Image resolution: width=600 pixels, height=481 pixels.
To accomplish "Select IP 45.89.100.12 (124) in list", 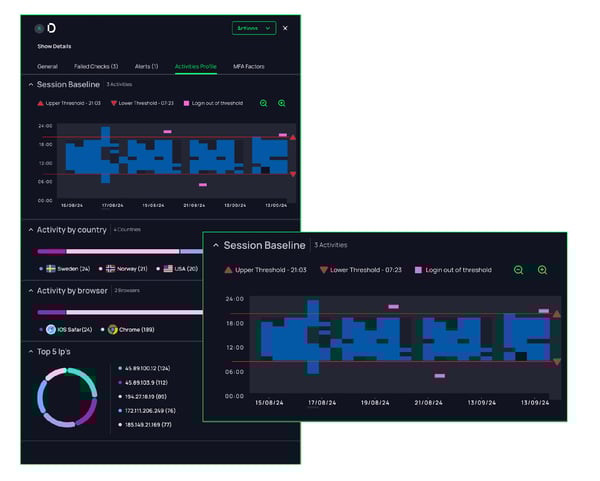I will tap(147, 368).
